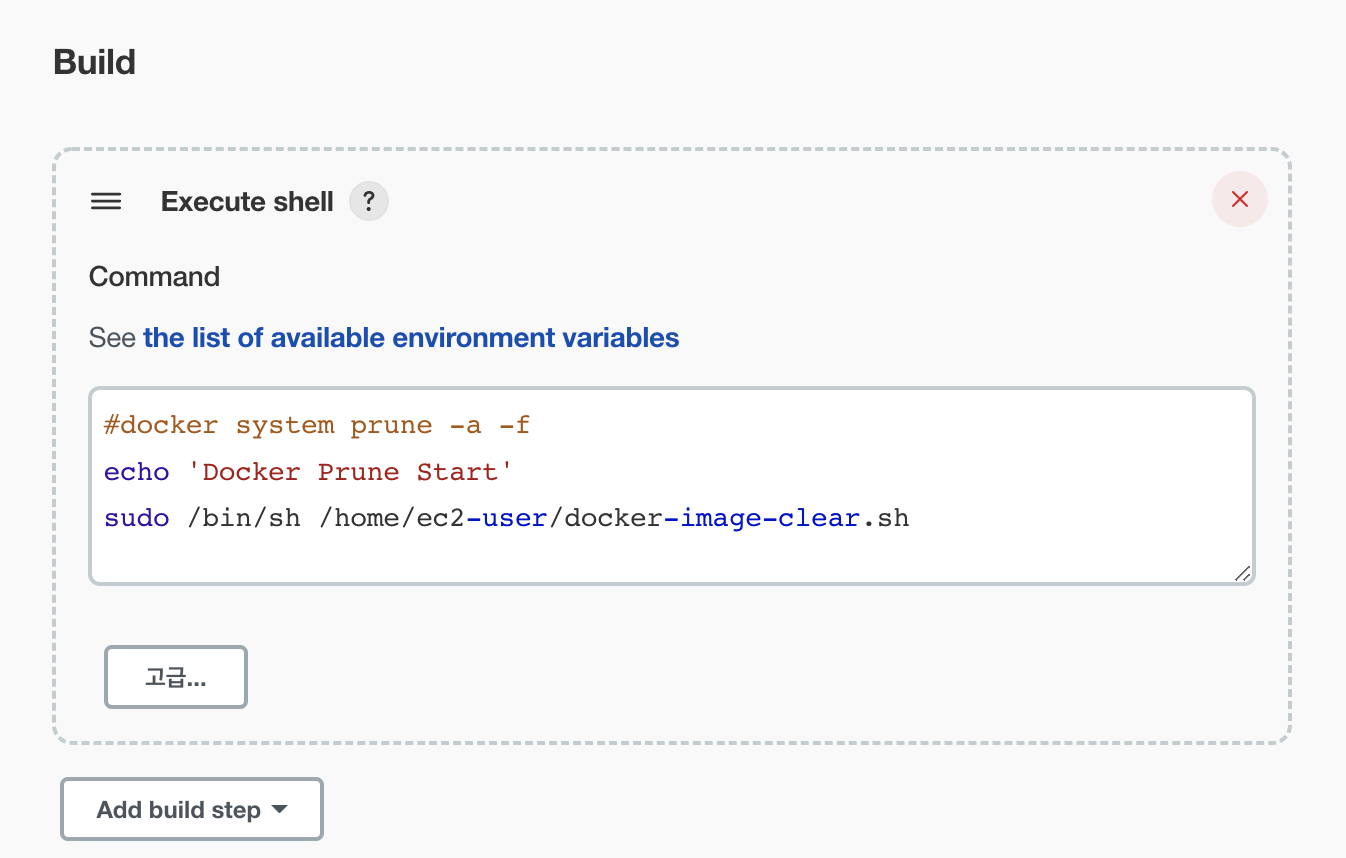
Task: Open the Execute shell help question mark
Action: (368, 202)
